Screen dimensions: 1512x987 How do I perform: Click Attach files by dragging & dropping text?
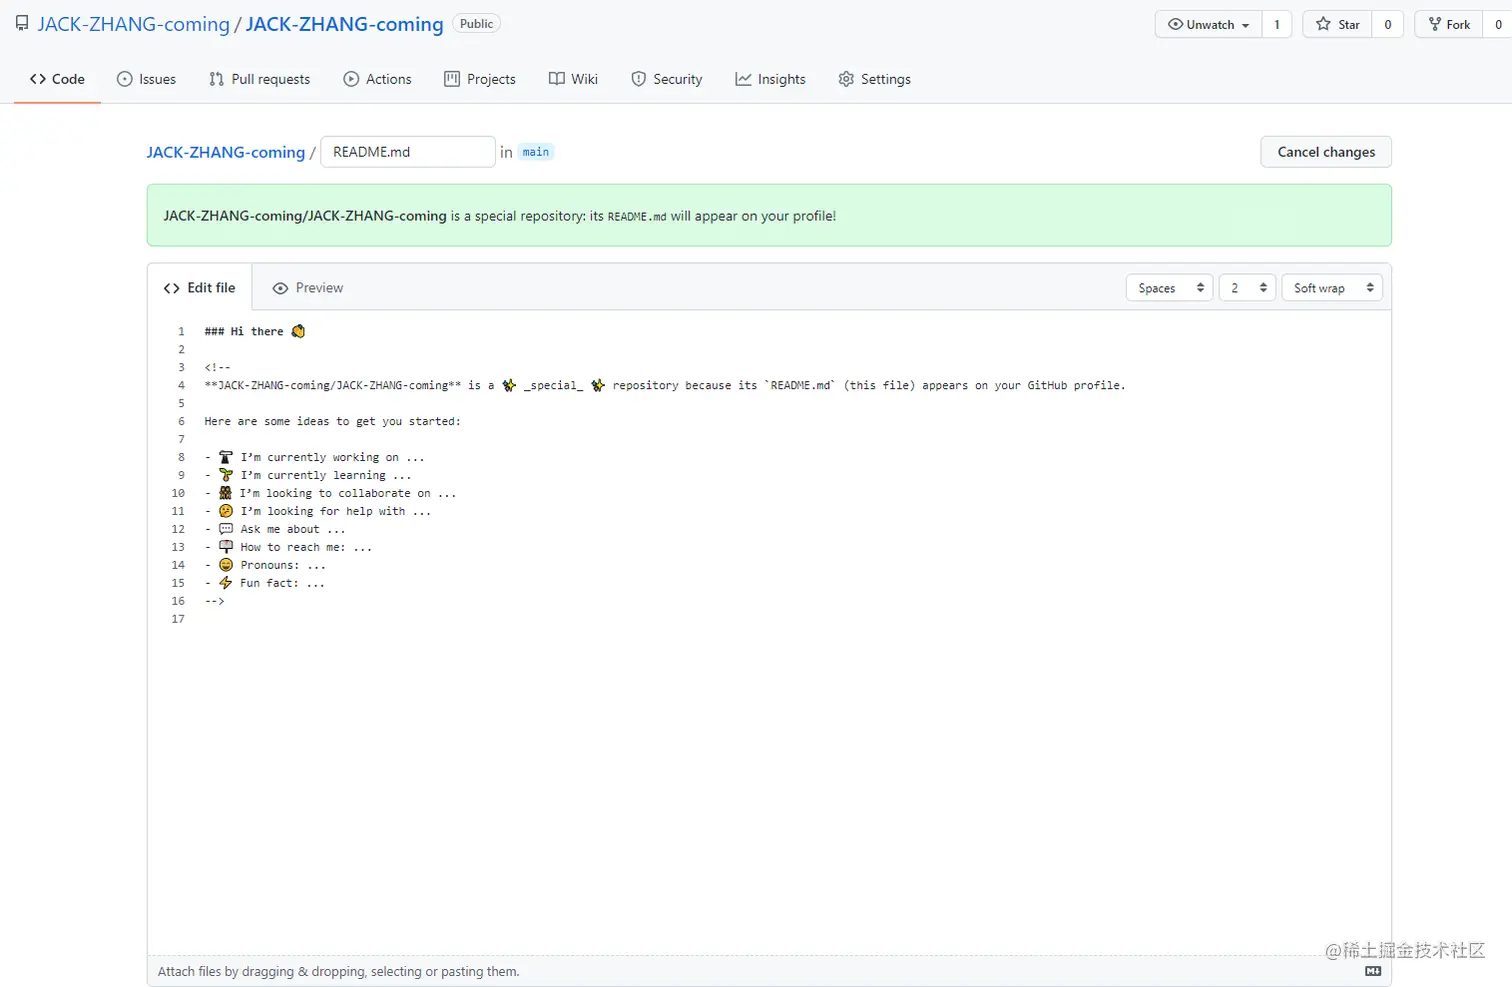click(338, 971)
